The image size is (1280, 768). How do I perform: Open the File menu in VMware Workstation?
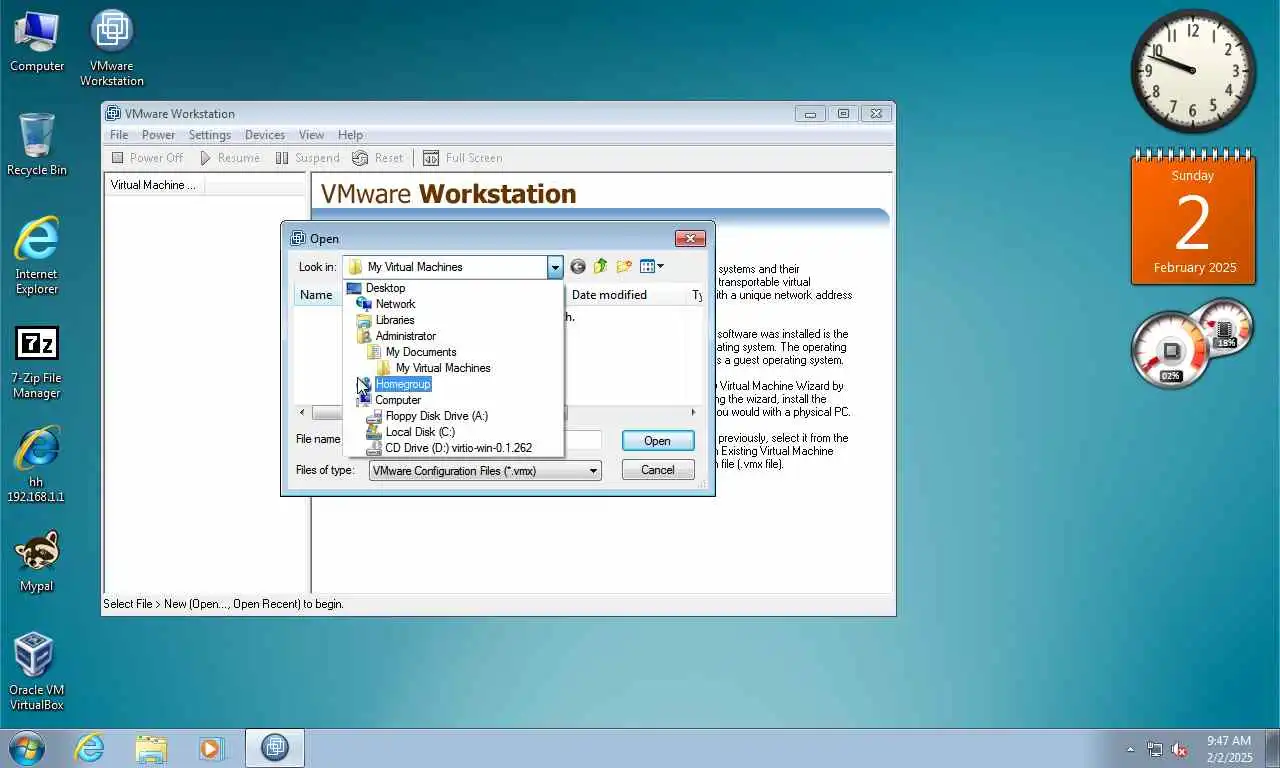point(119,135)
